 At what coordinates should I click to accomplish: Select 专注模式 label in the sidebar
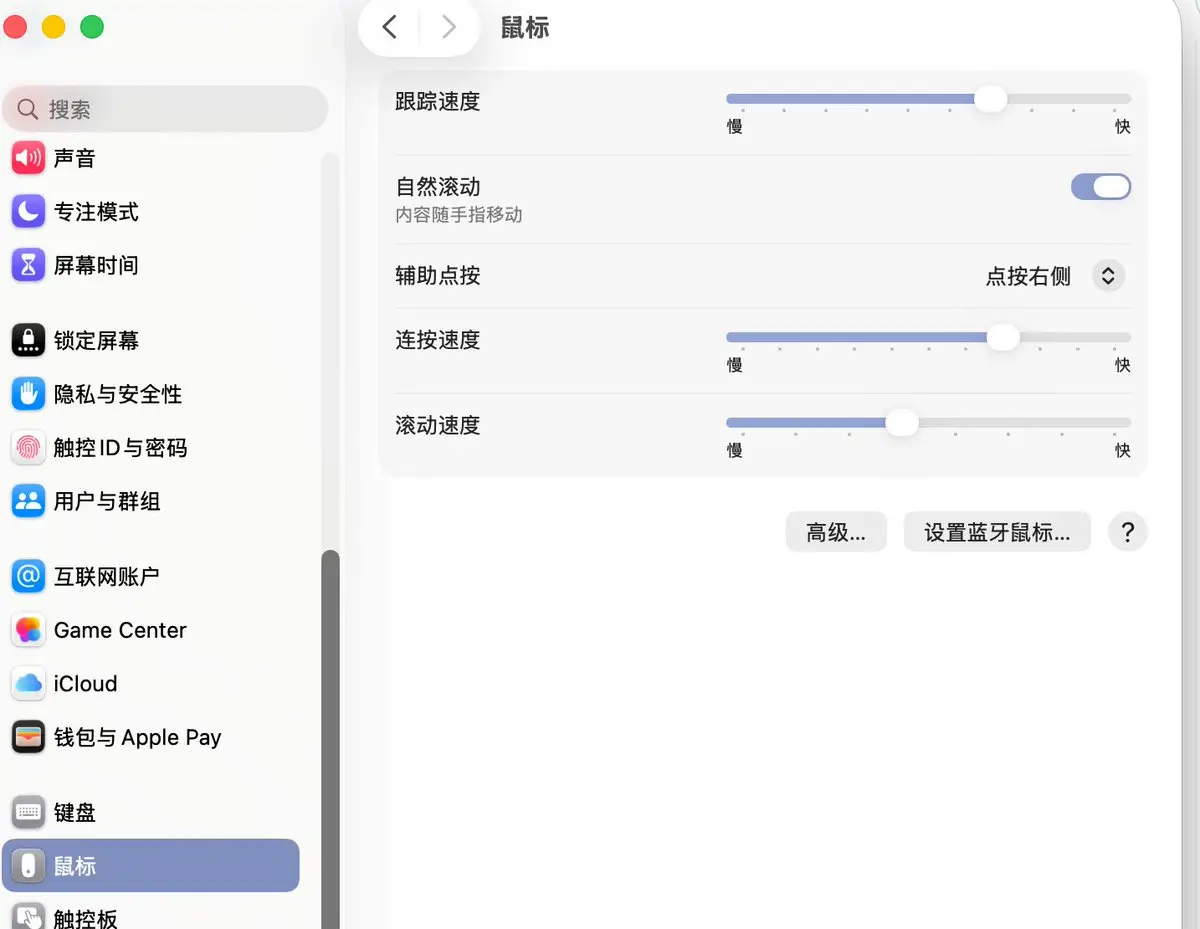tap(96, 212)
